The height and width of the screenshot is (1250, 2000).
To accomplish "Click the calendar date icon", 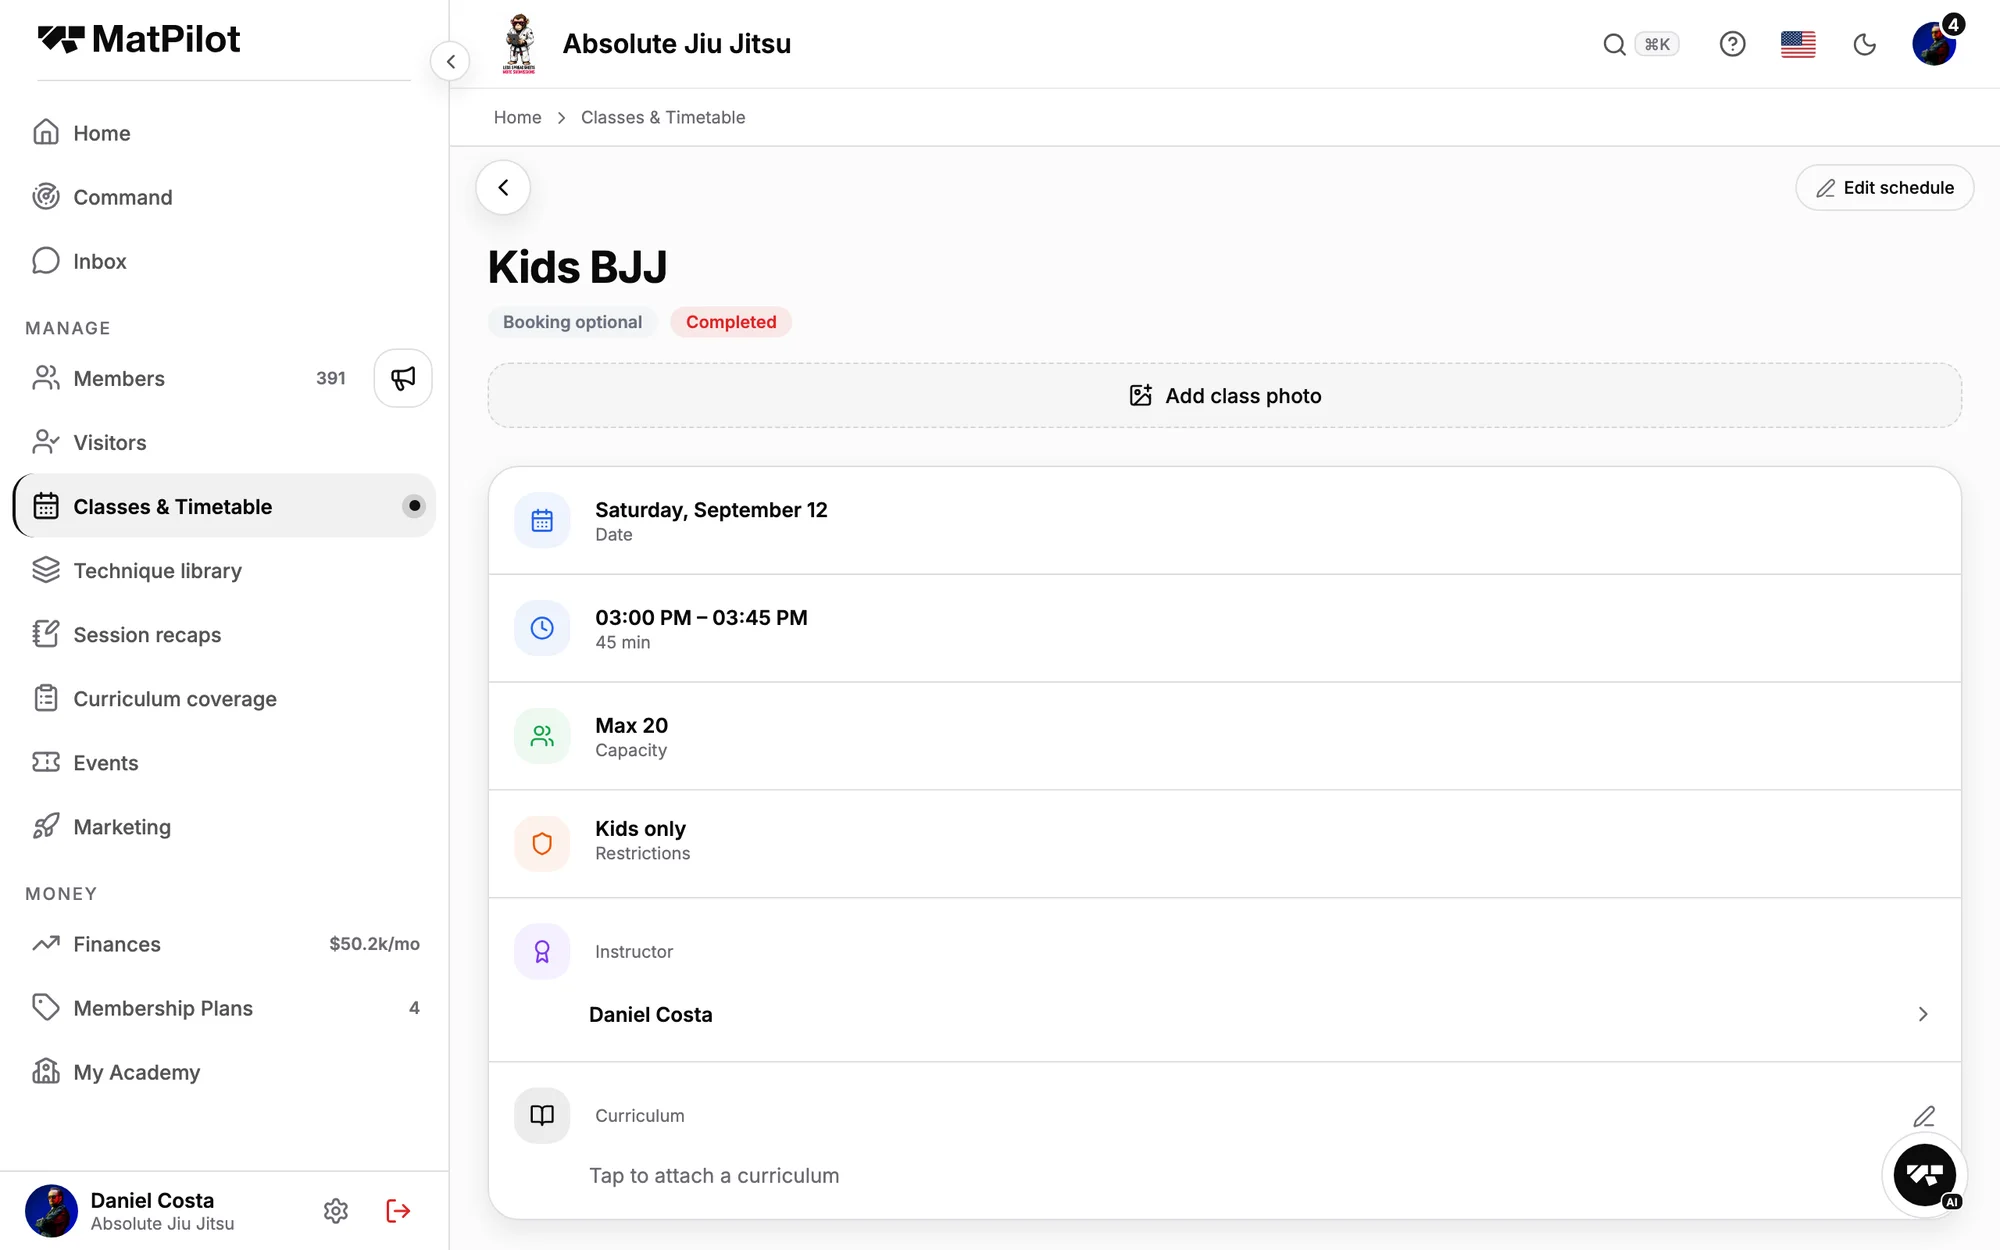I will point(542,520).
